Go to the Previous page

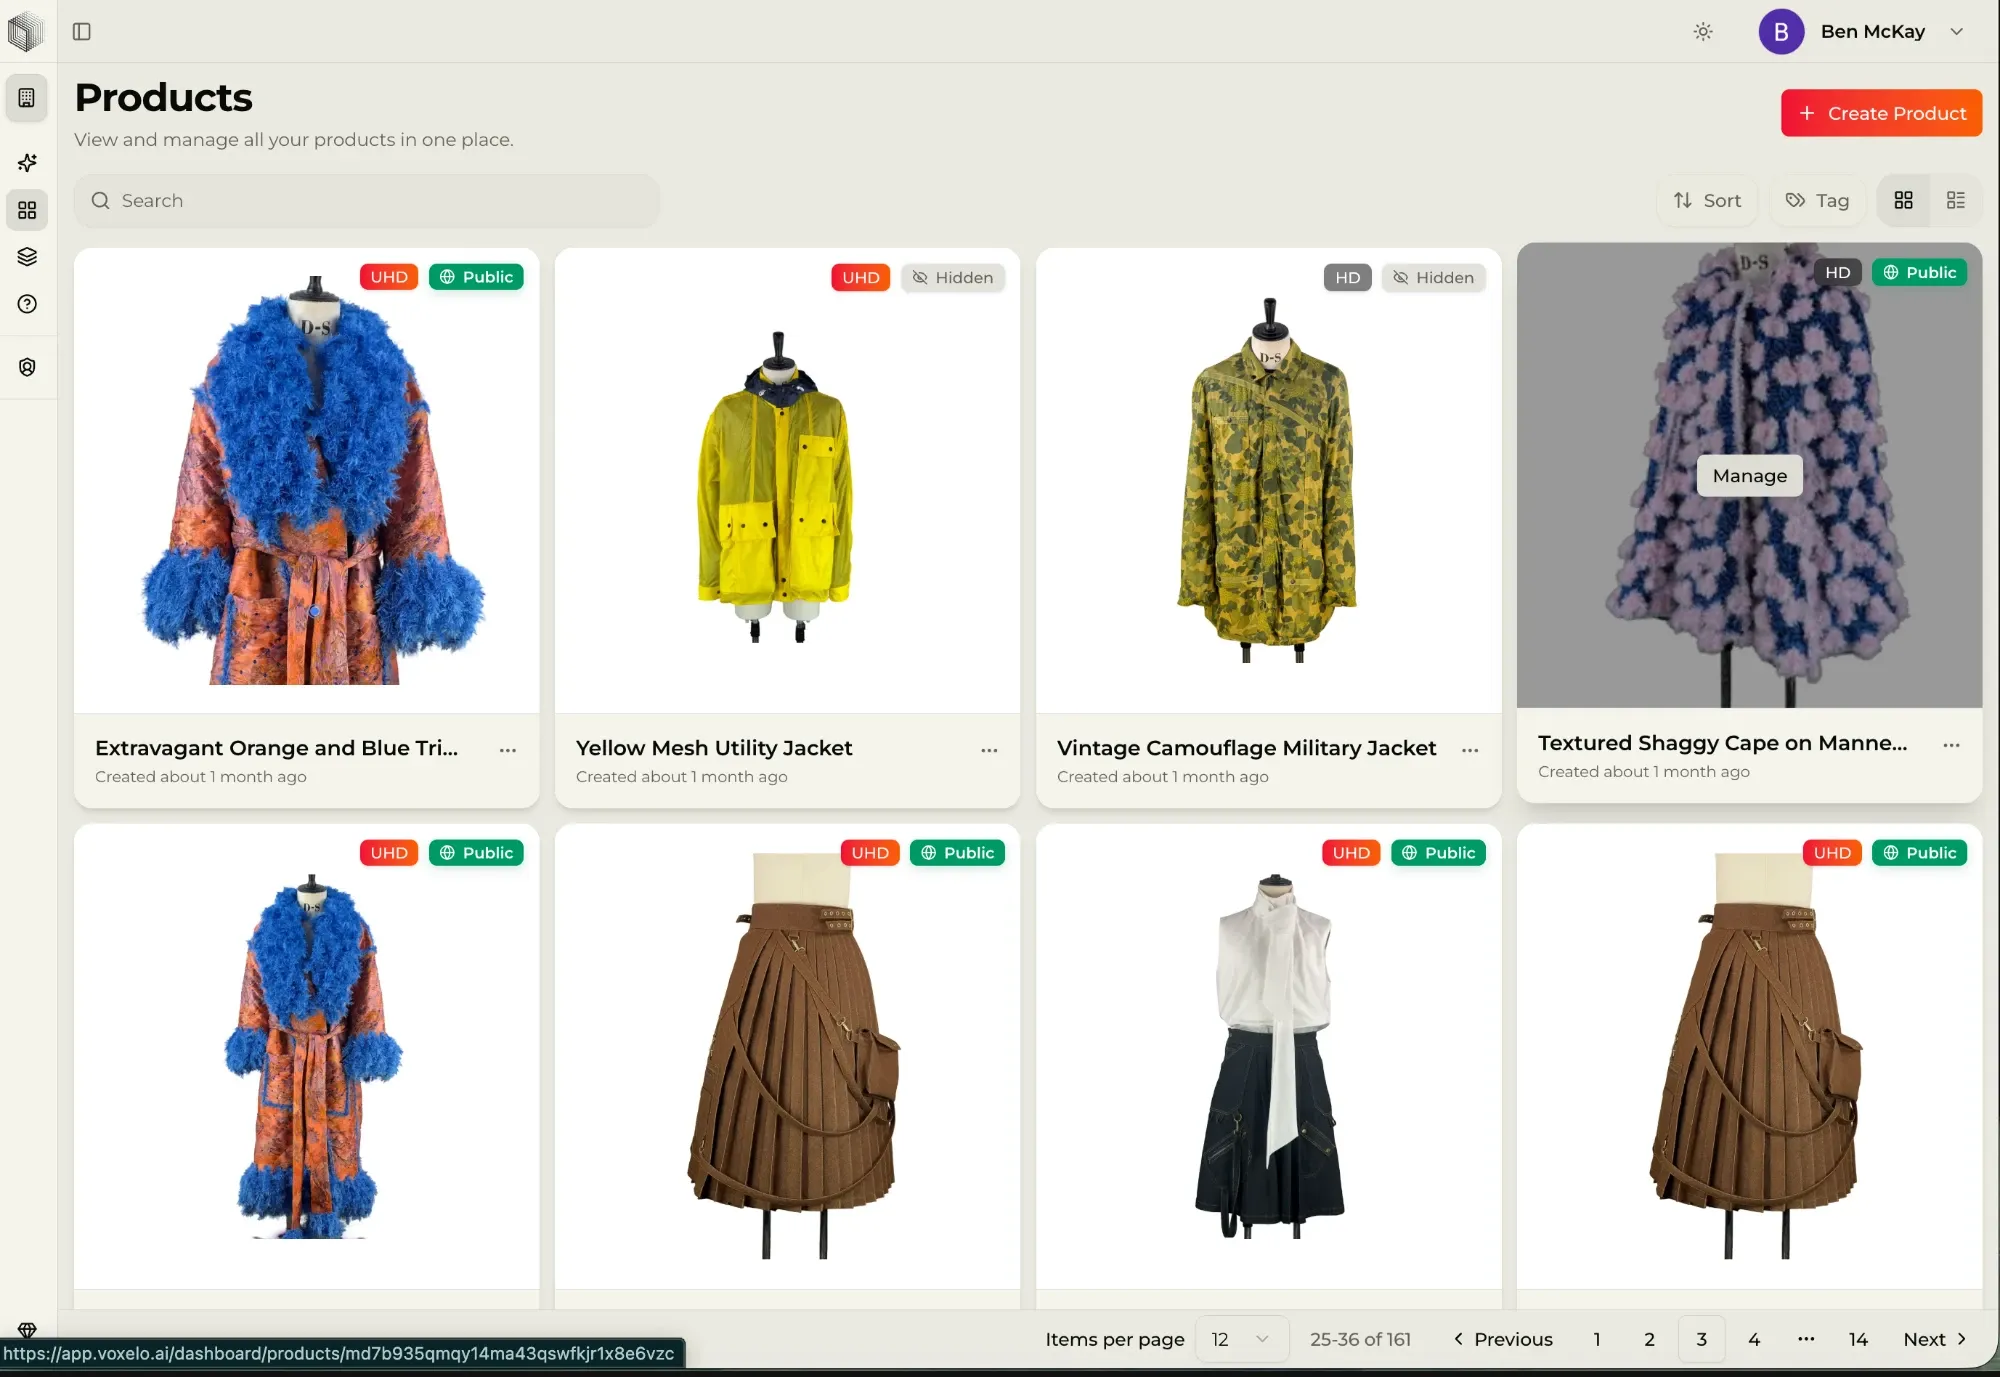tap(1503, 1339)
